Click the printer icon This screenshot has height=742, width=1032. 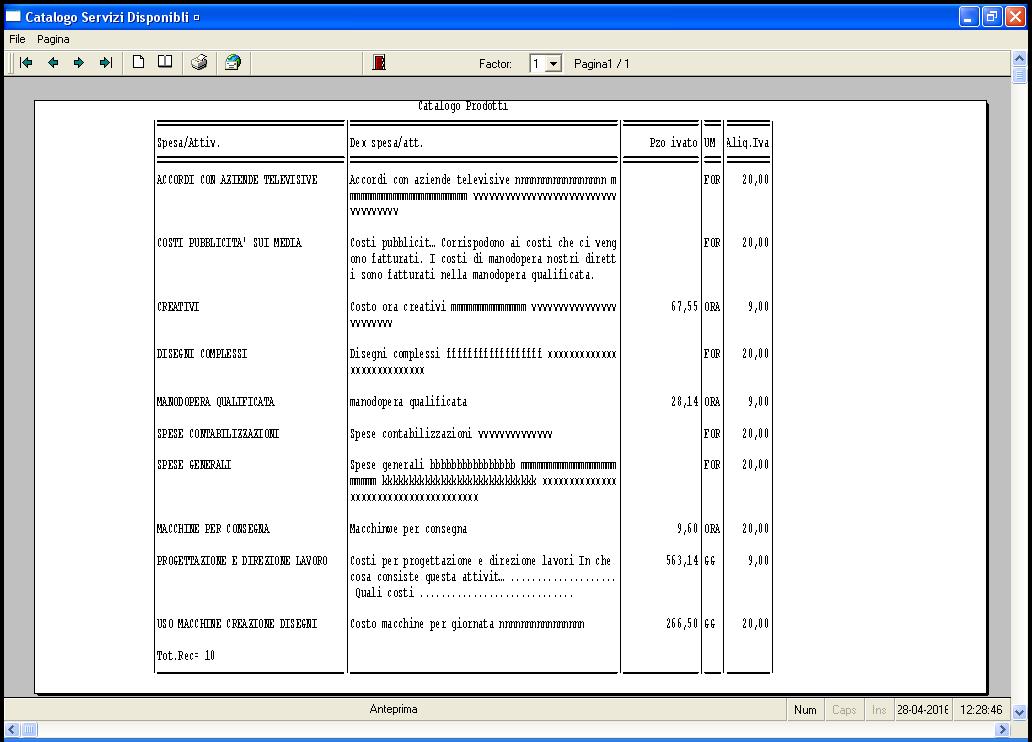click(199, 63)
